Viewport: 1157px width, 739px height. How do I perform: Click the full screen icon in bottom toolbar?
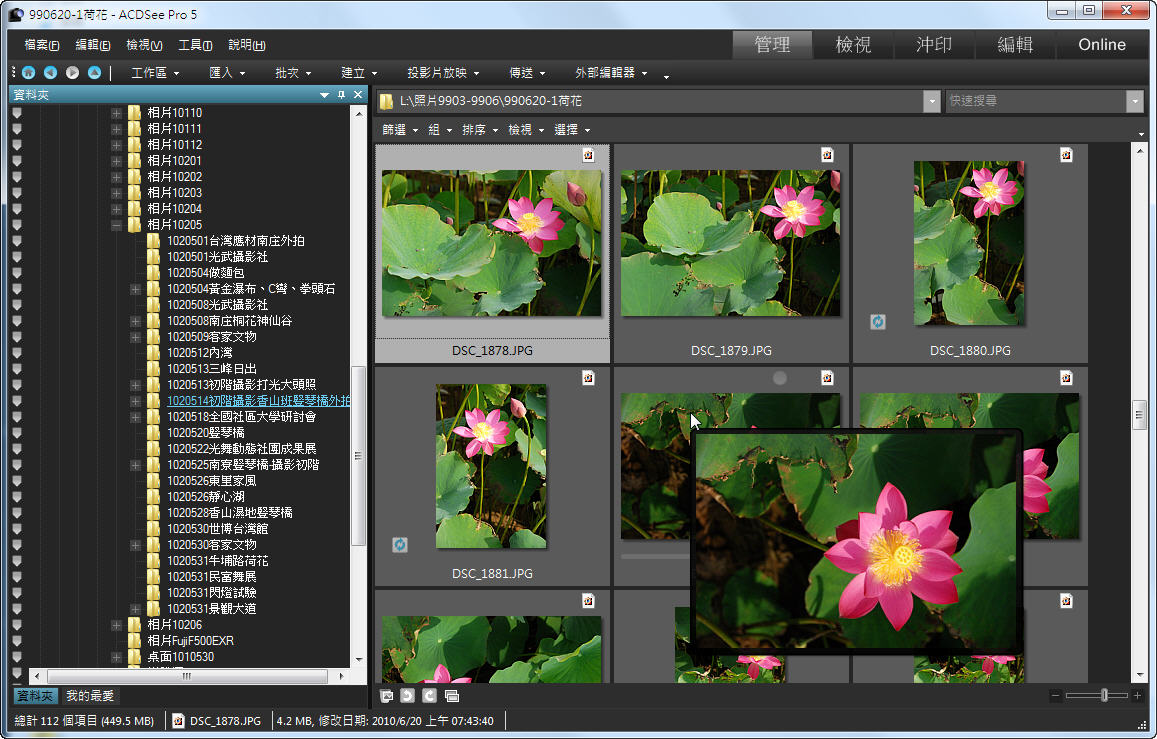(x=452, y=695)
